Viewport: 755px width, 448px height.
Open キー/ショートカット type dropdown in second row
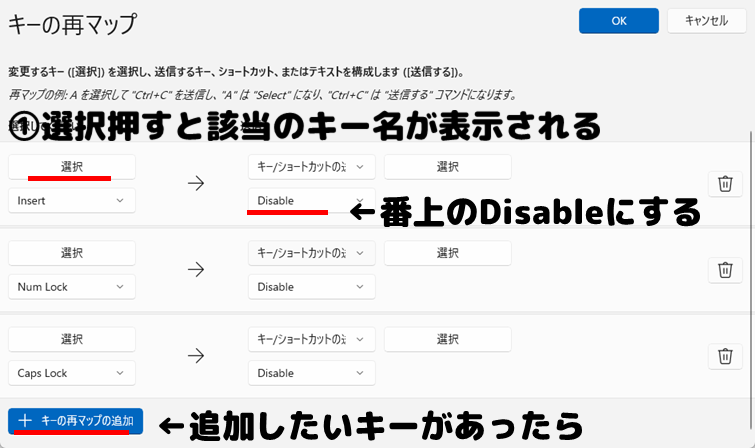pos(311,253)
